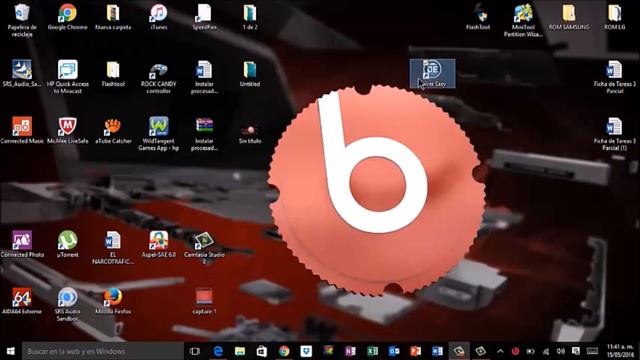640x360 pixels.
Task: Open Chrome from the taskbar
Action: 284,351
